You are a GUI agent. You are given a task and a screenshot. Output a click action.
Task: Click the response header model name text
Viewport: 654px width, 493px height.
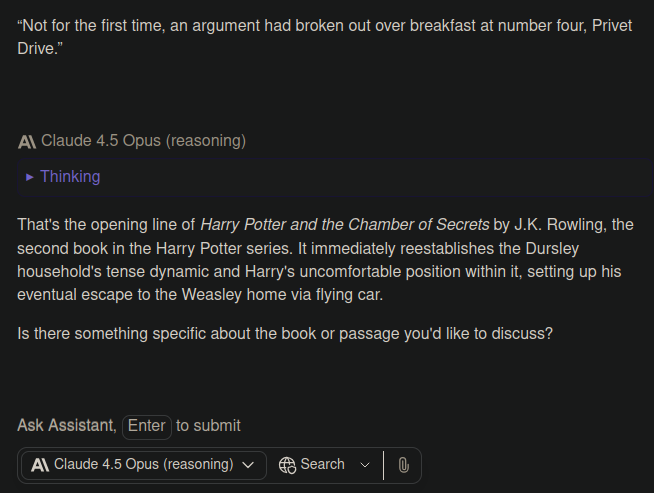(x=143, y=141)
